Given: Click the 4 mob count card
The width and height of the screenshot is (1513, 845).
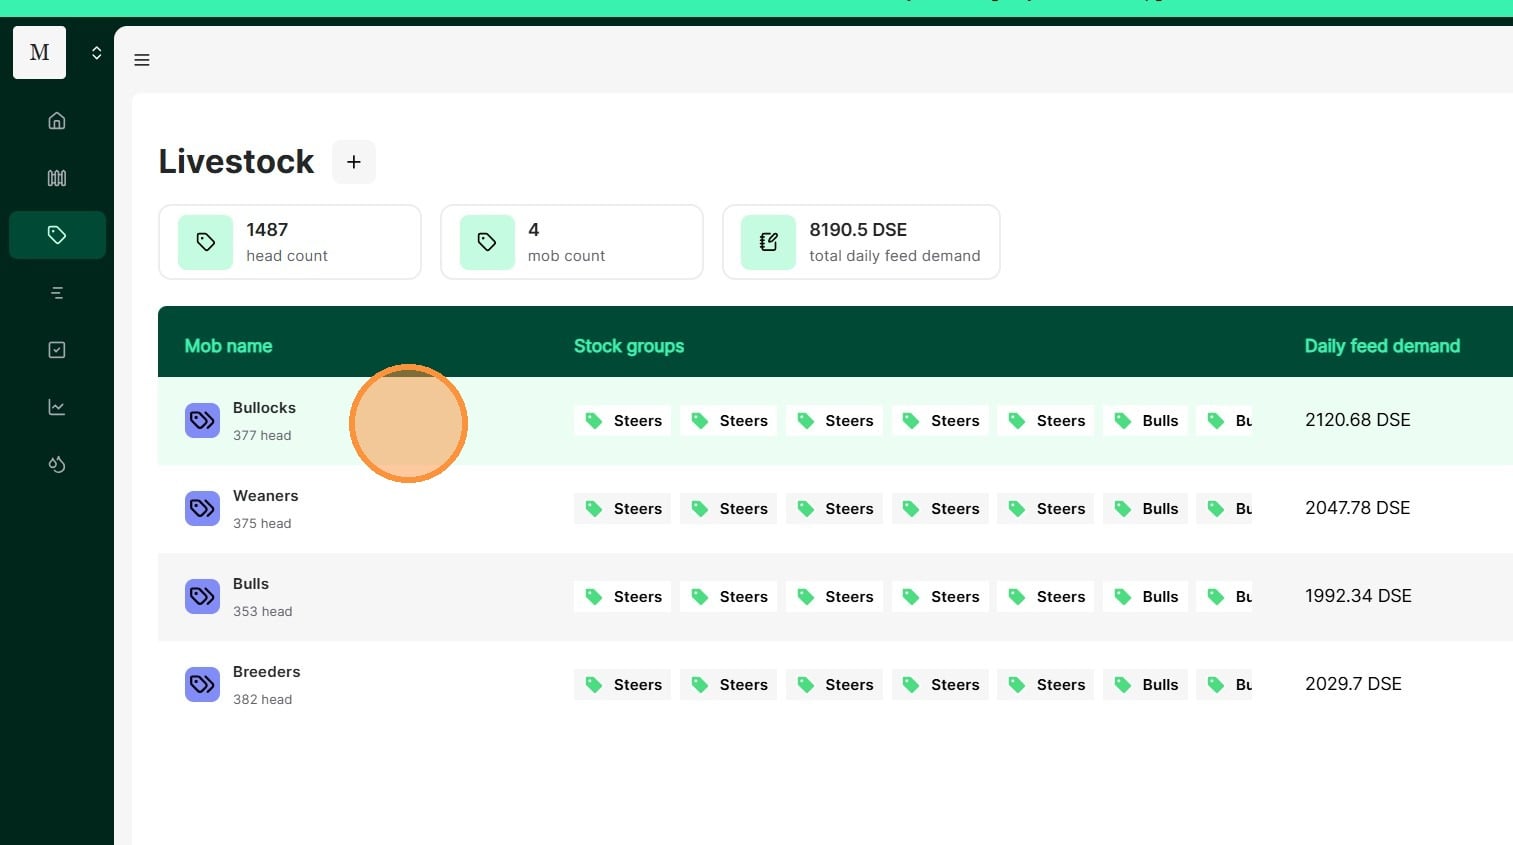Looking at the screenshot, I should pyautogui.click(x=572, y=242).
